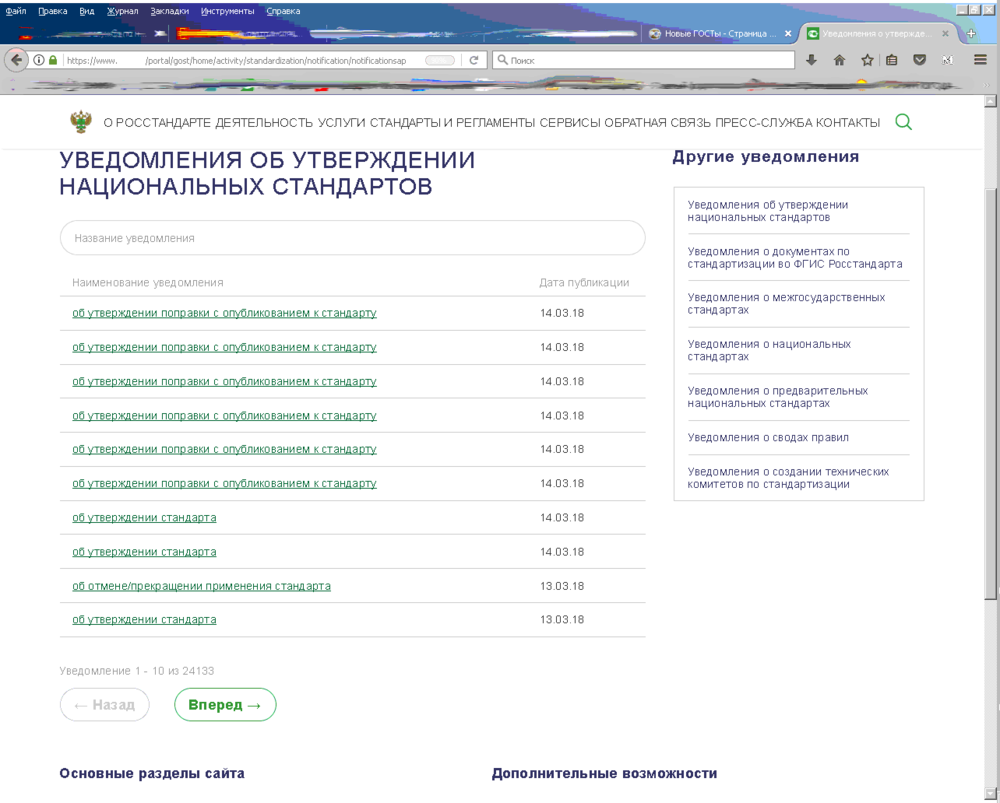This screenshot has height=803, width=1000.
Task: View downloads via the arrow icon
Action: (x=812, y=60)
